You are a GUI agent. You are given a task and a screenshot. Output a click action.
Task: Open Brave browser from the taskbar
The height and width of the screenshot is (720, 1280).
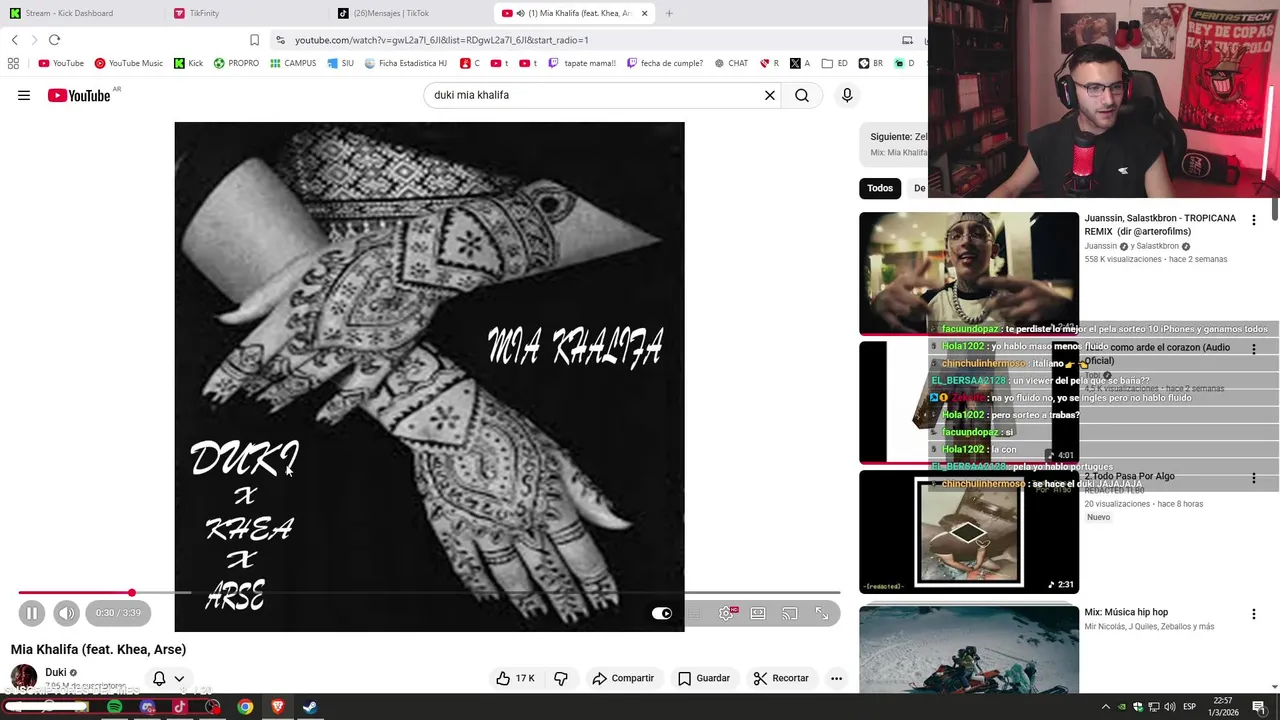(278, 707)
